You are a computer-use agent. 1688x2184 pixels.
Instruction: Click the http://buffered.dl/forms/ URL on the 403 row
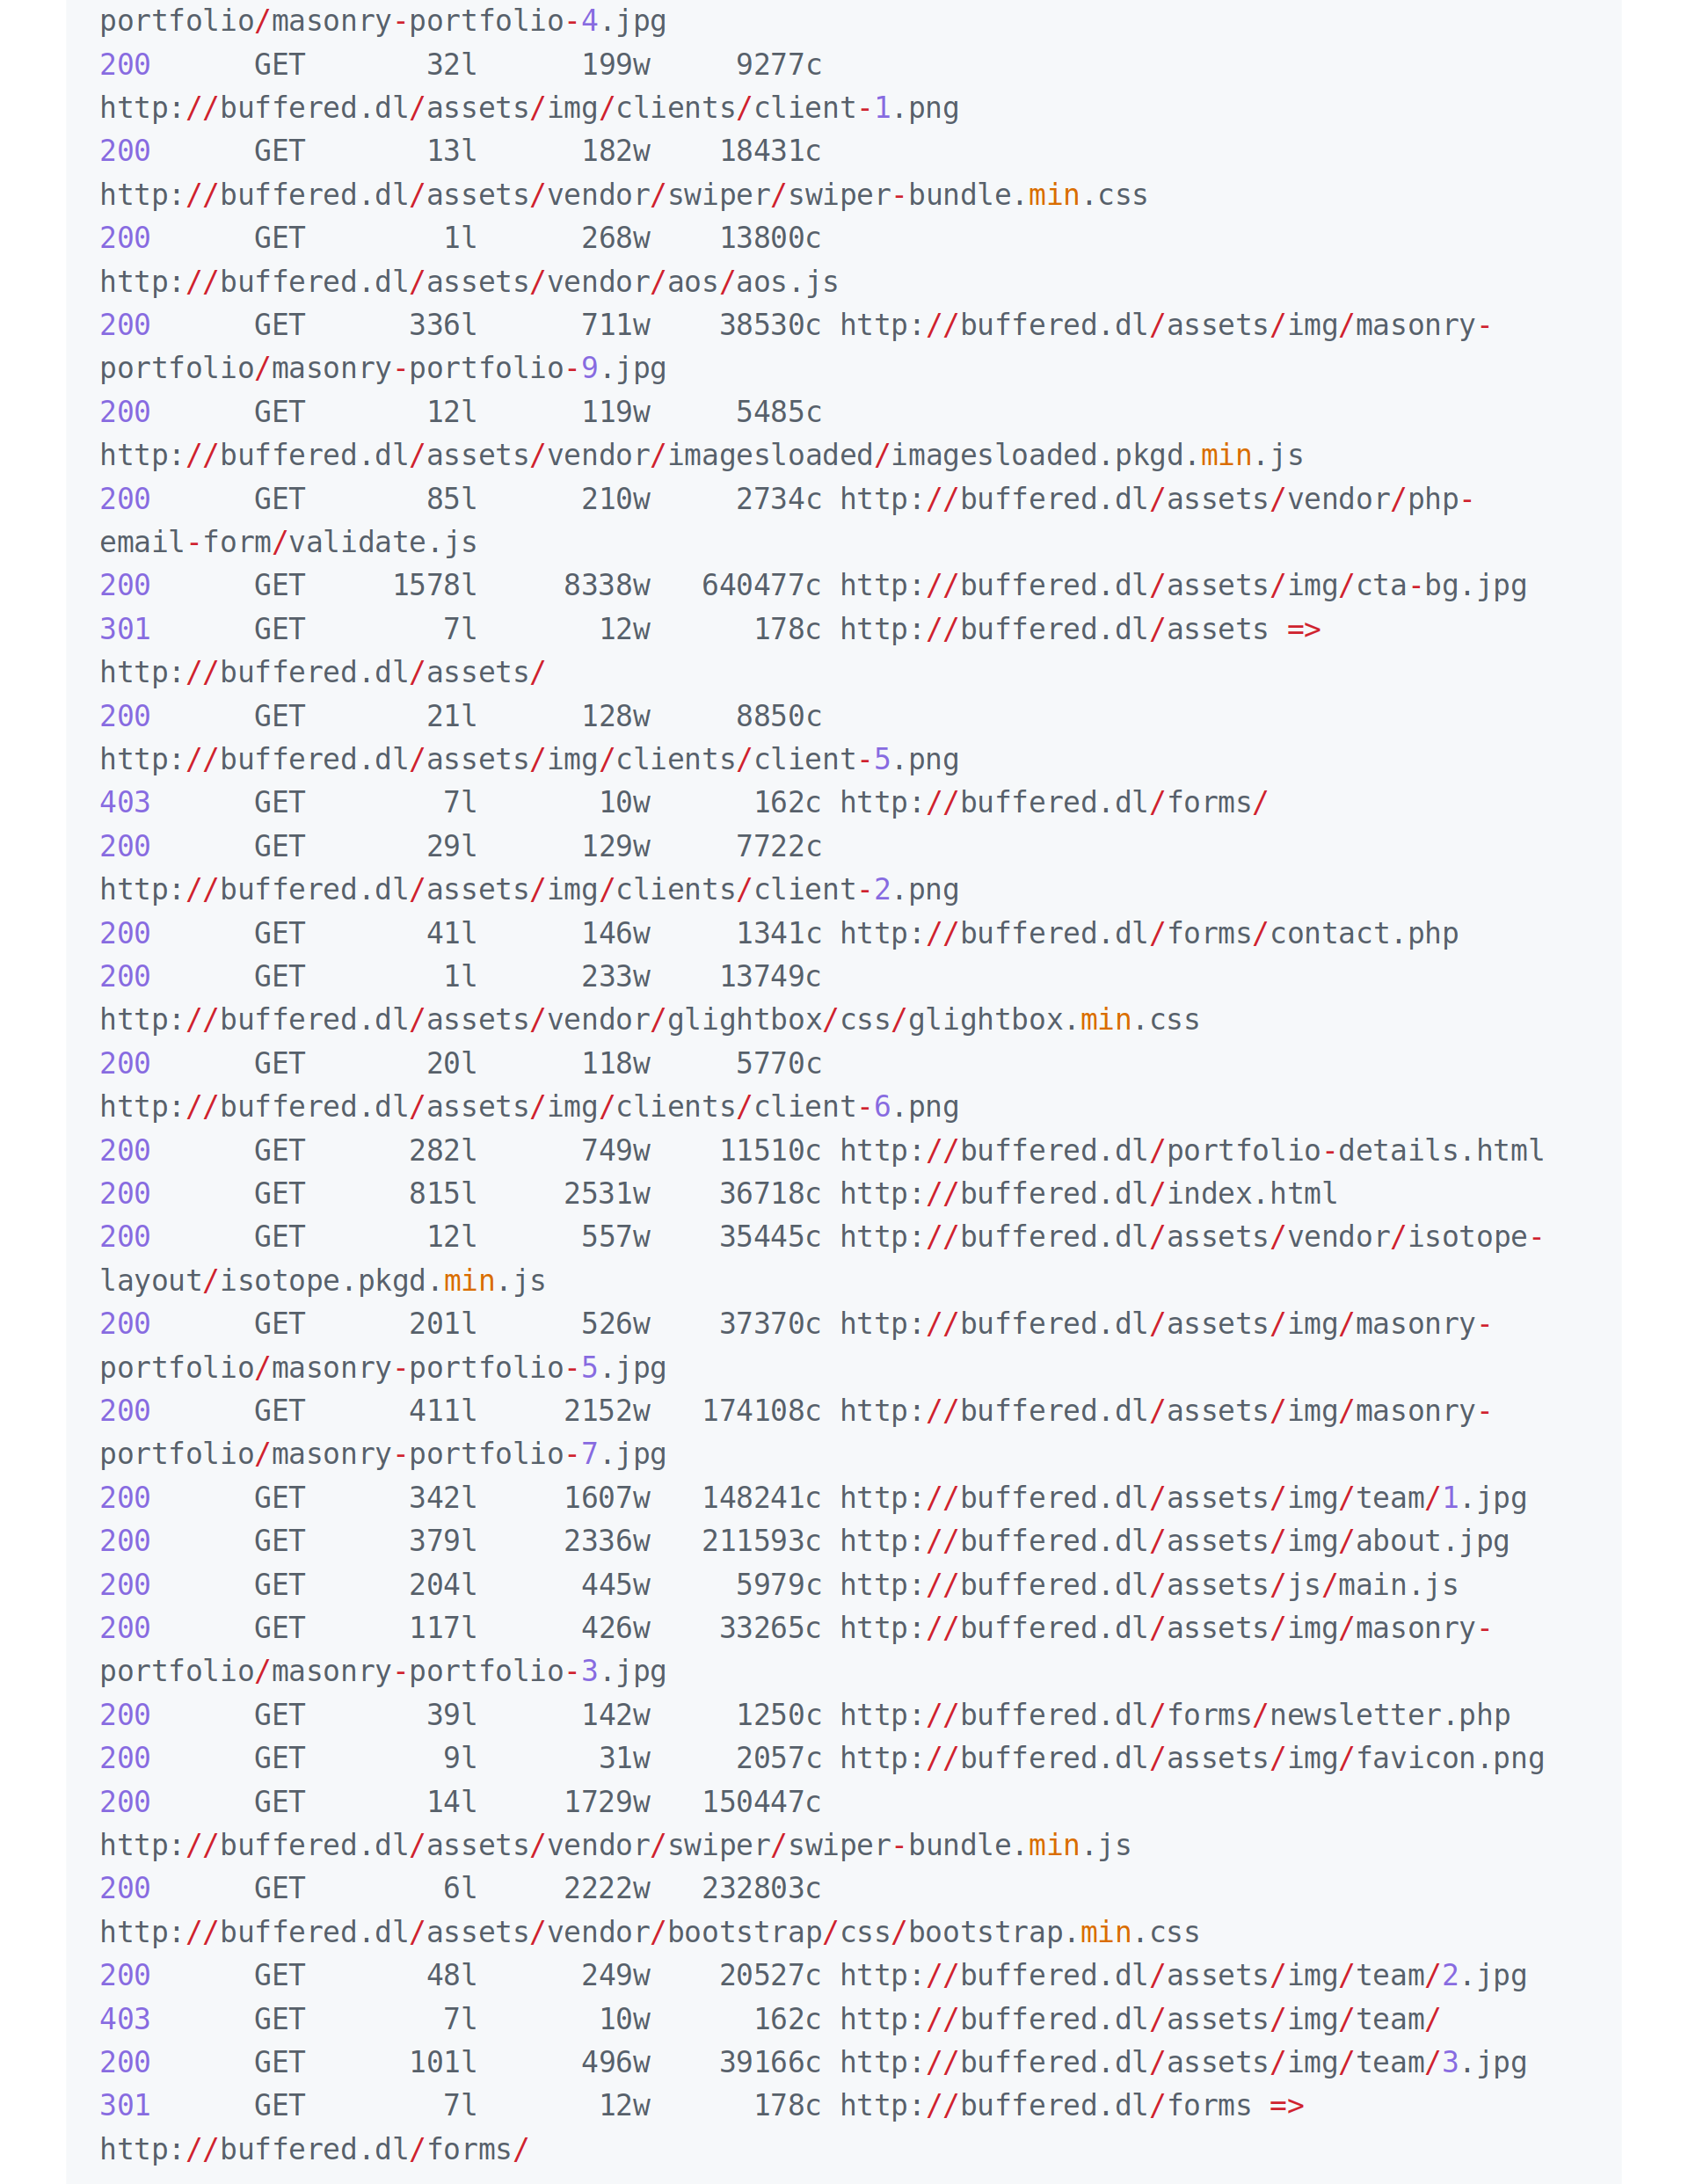click(x=1054, y=803)
